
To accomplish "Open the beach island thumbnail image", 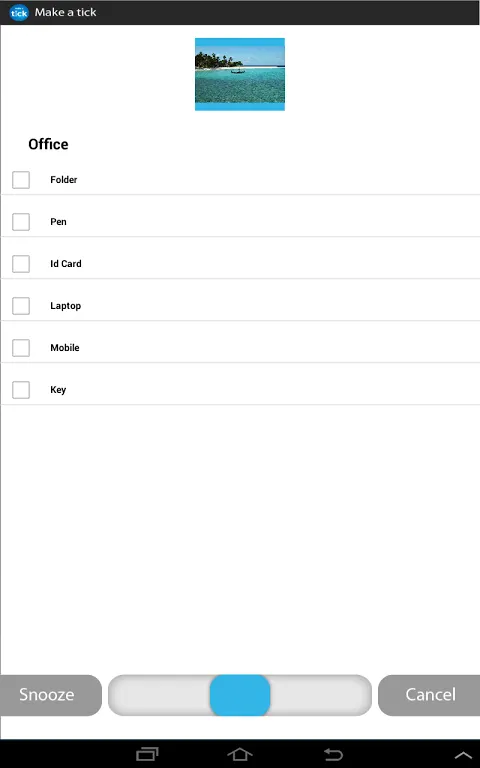I will click(240, 74).
